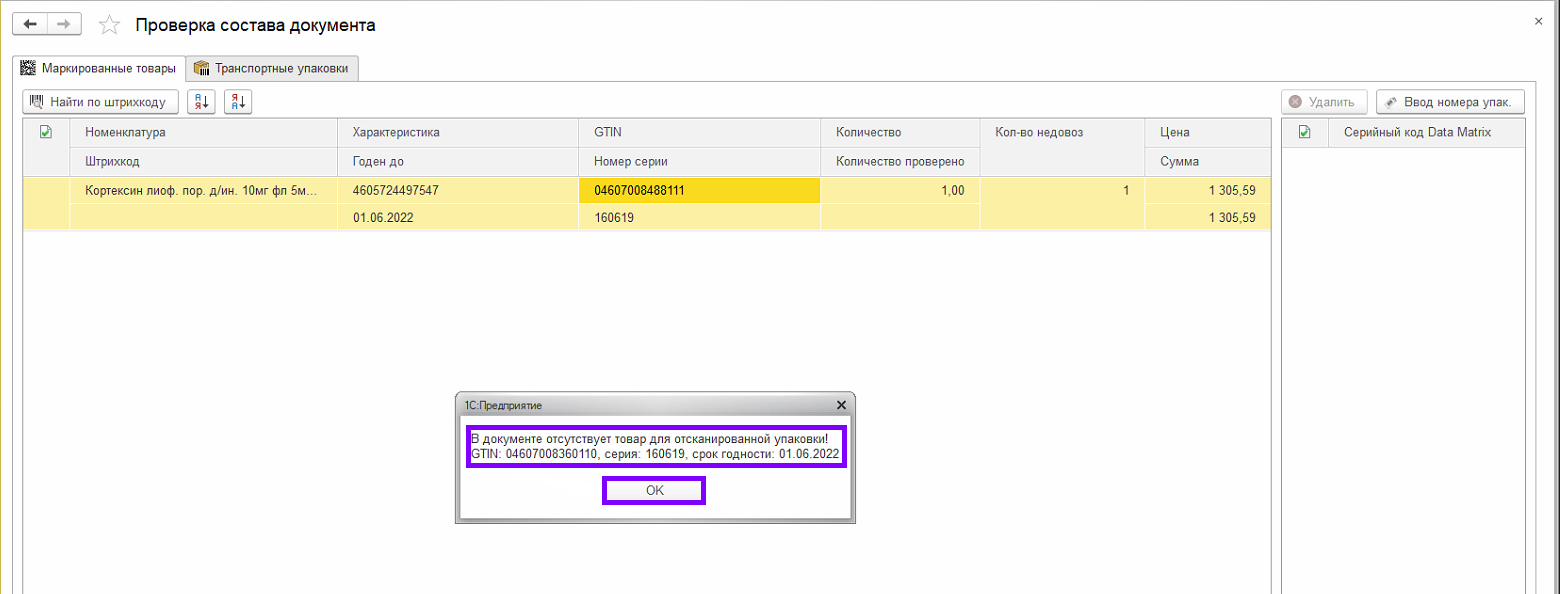Viewport: 1560px width, 594px height.
Task: Toggle check mark in goods table header
Action: [x=45, y=132]
